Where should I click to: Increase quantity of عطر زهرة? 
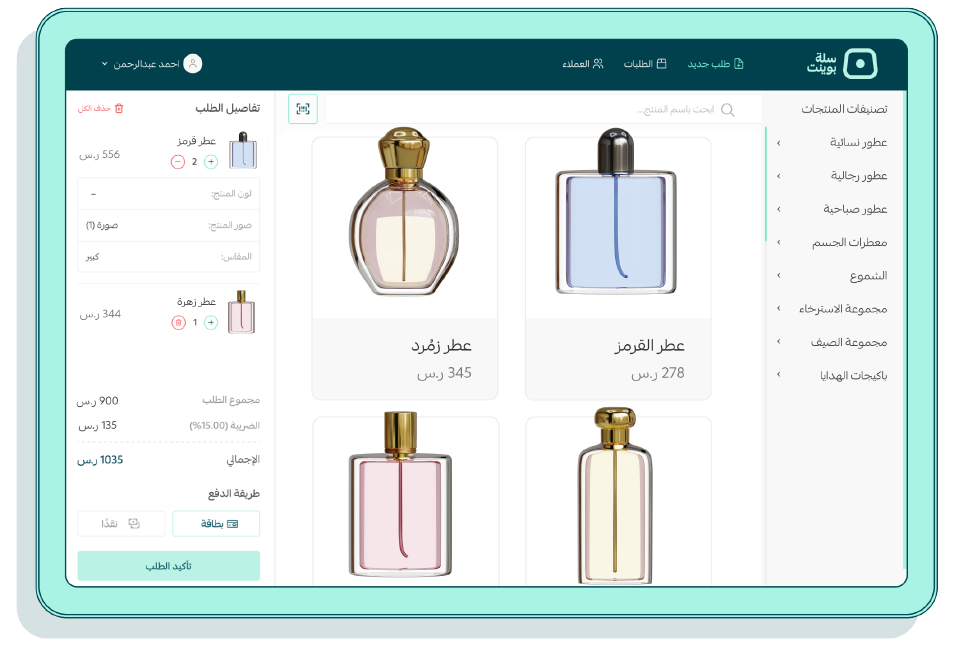pyautogui.click(x=211, y=322)
